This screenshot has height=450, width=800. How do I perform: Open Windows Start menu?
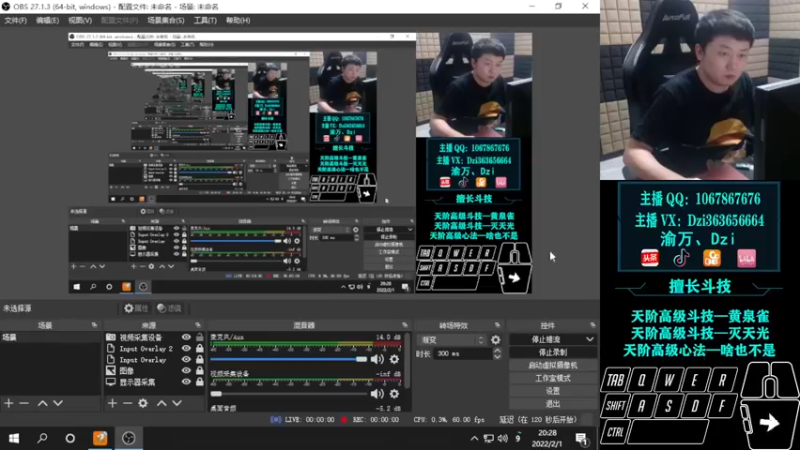(14, 438)
